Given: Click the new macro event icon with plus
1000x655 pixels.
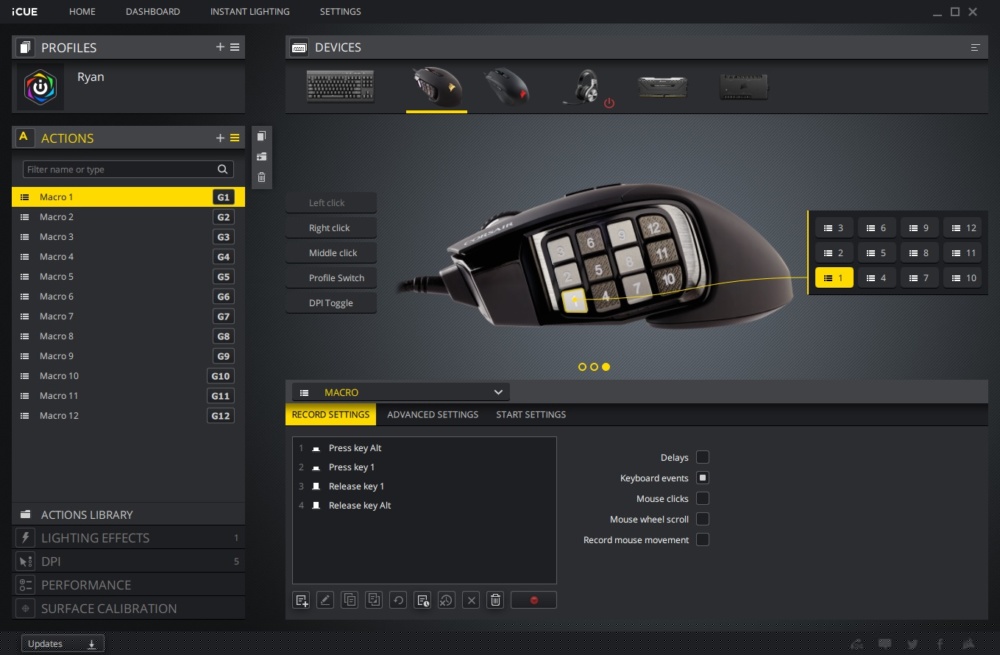Looking at the screenshot, I should (301, 600).
